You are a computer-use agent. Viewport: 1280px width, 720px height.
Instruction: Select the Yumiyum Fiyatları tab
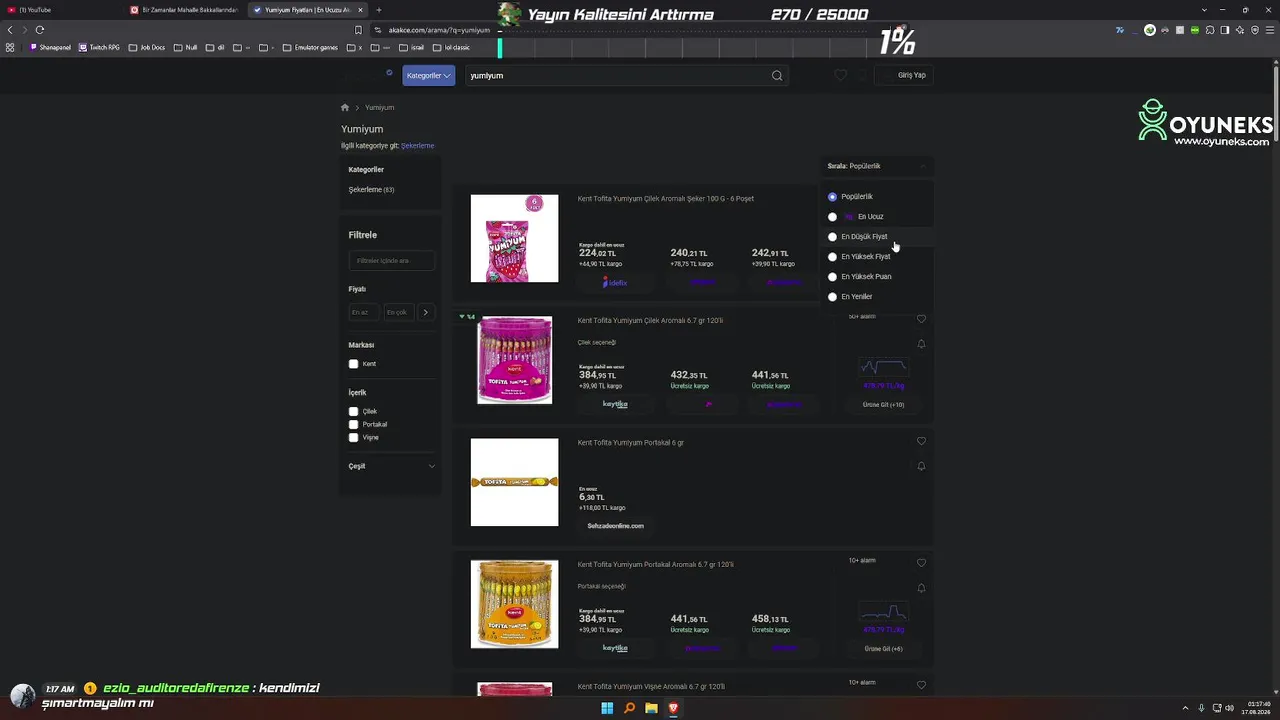[307, 10]
